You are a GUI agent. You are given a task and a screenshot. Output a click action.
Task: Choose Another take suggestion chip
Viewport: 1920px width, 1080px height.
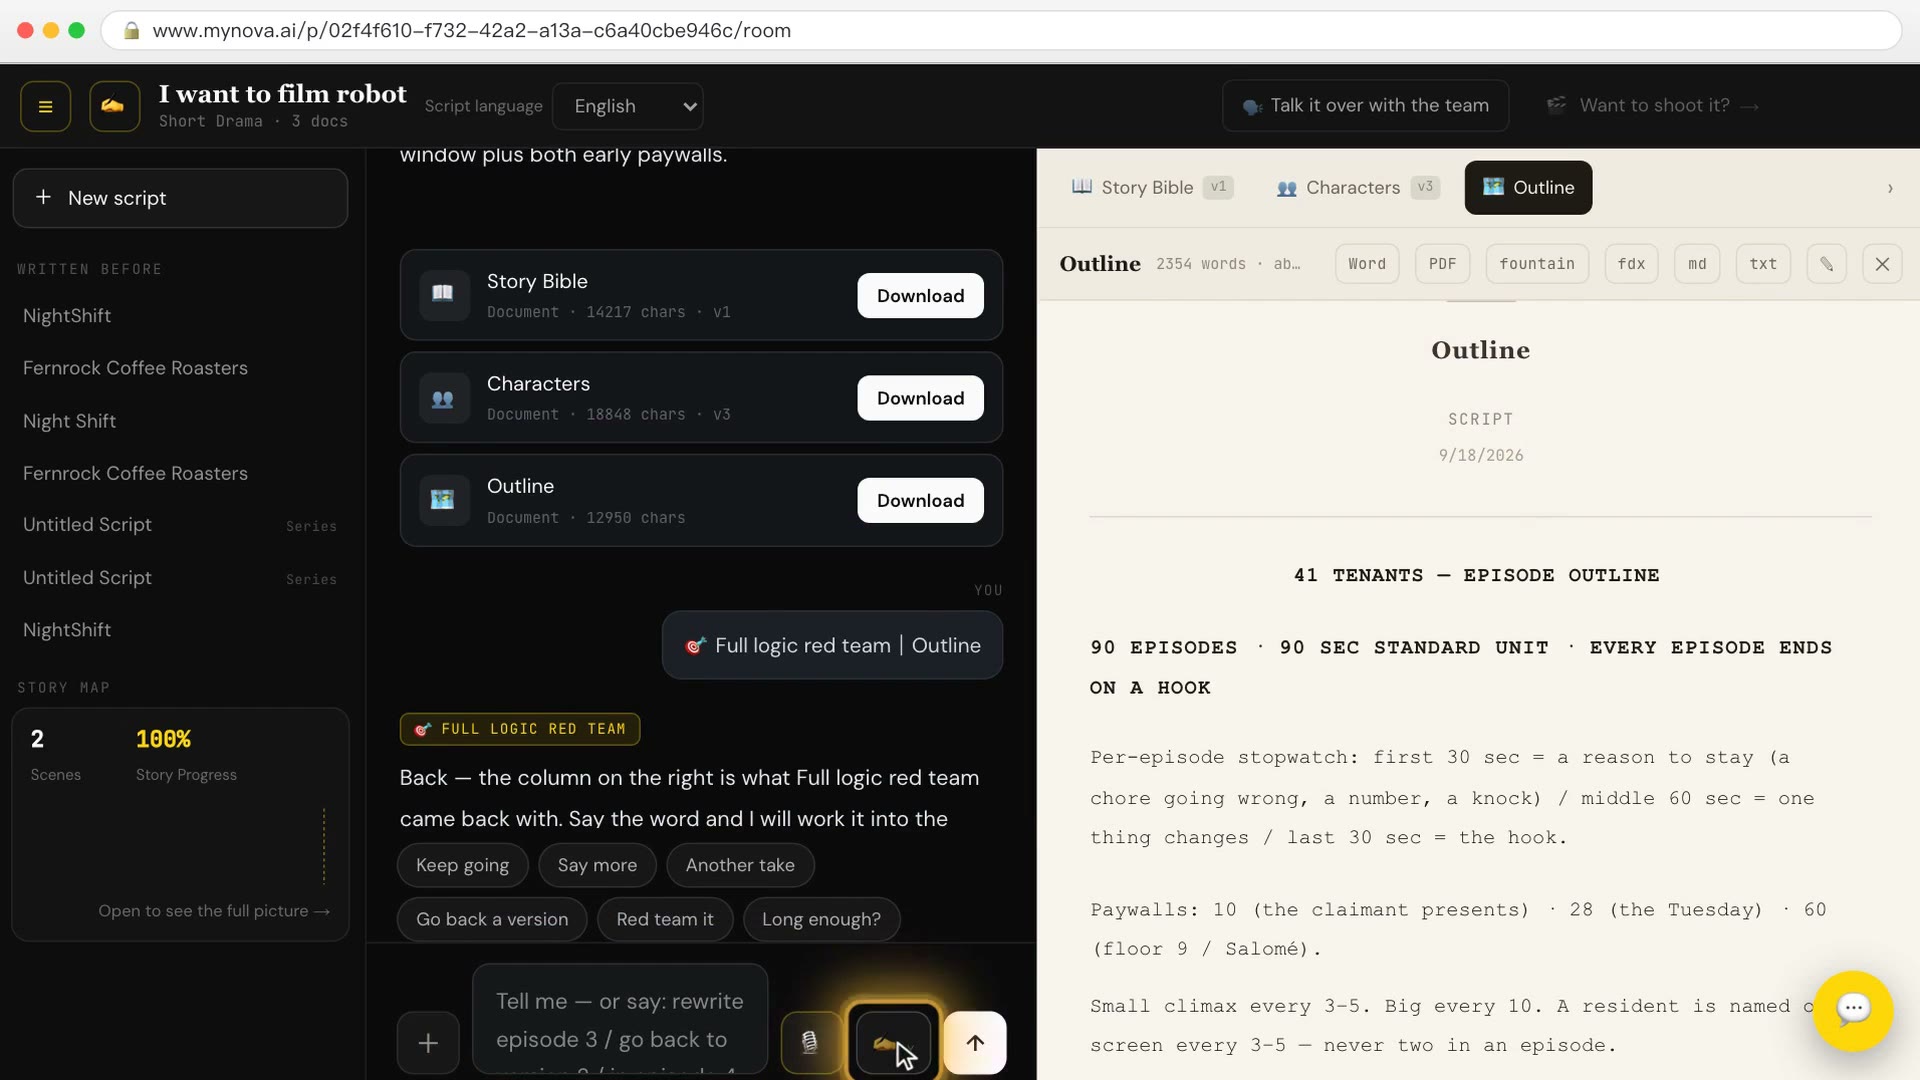740,865
